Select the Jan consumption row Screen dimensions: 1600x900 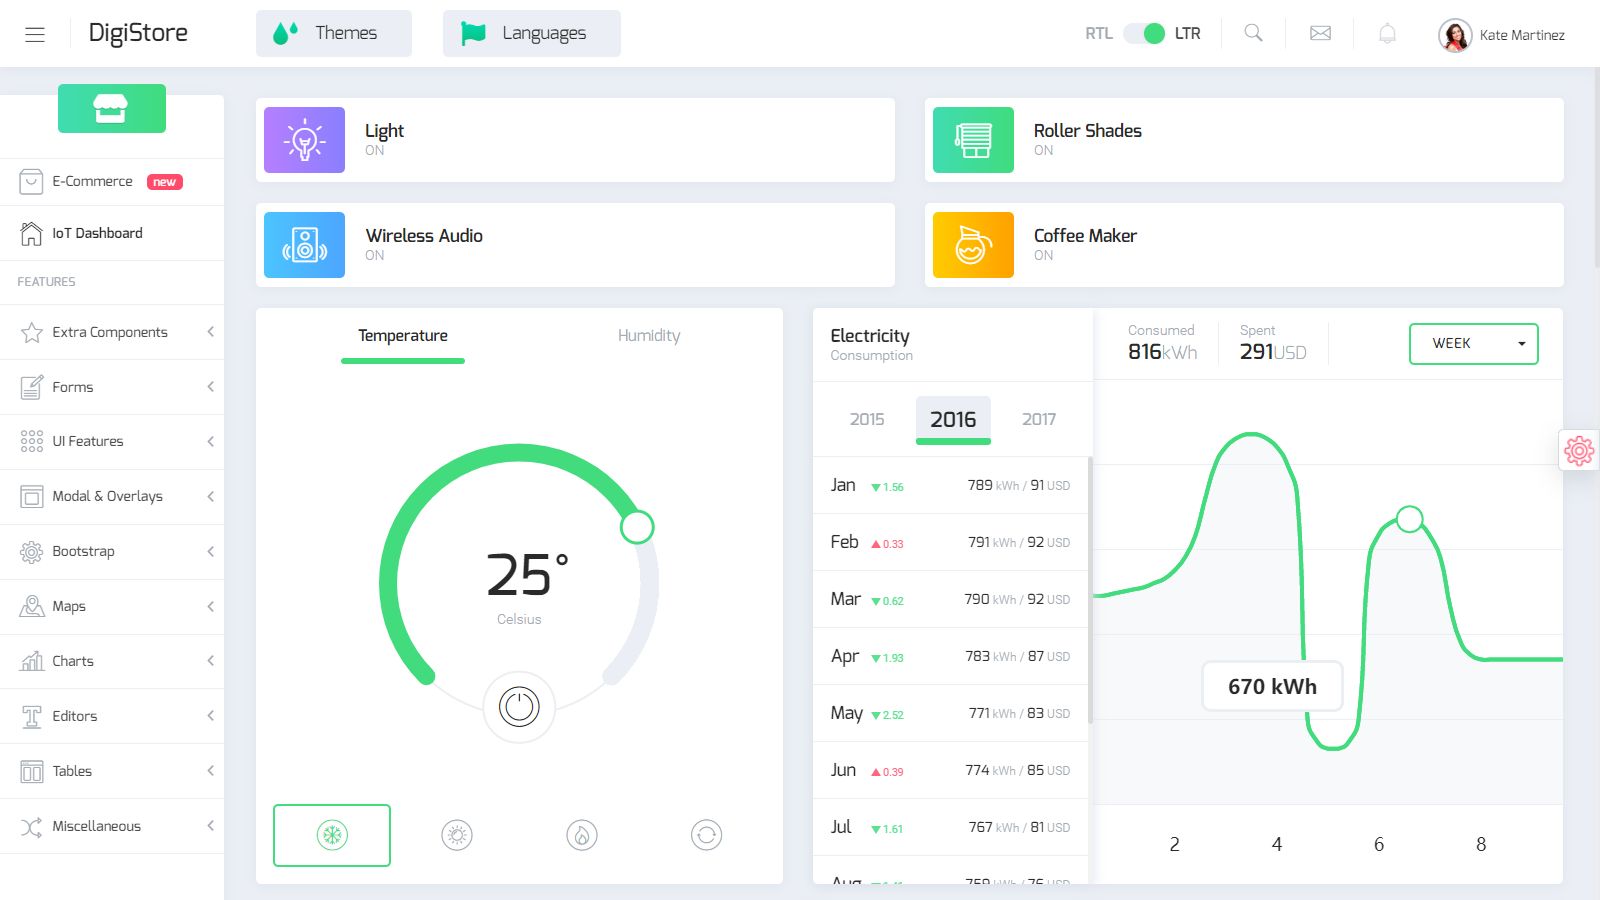pos(950,485)
